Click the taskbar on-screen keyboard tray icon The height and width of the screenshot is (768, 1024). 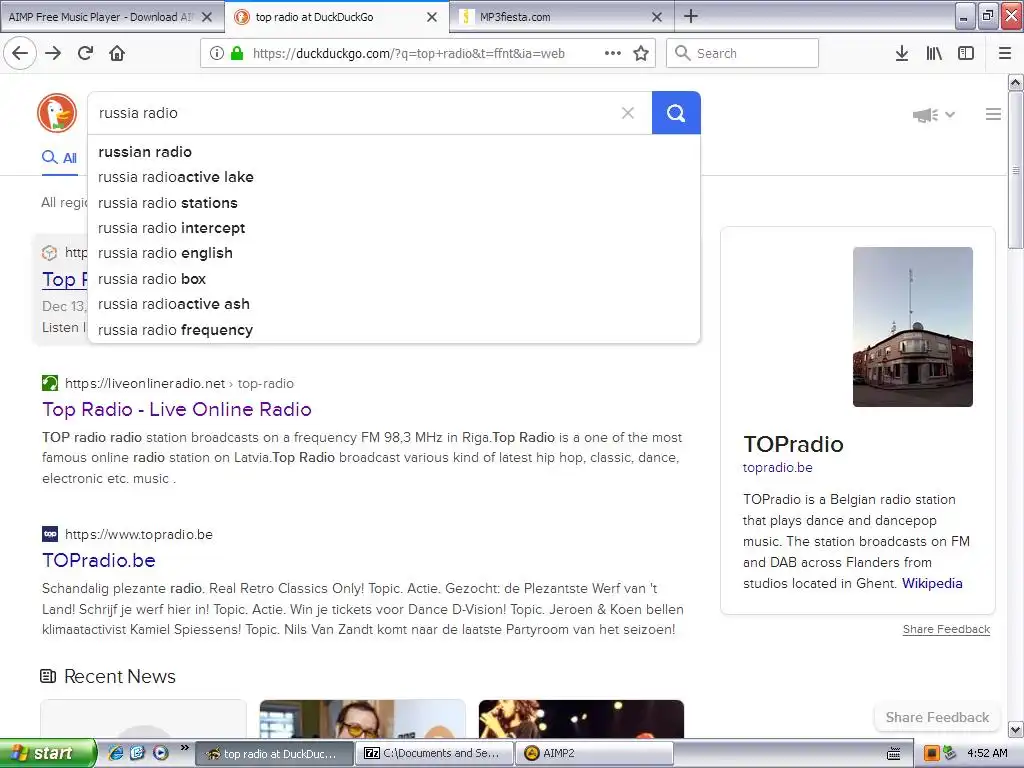894,754
